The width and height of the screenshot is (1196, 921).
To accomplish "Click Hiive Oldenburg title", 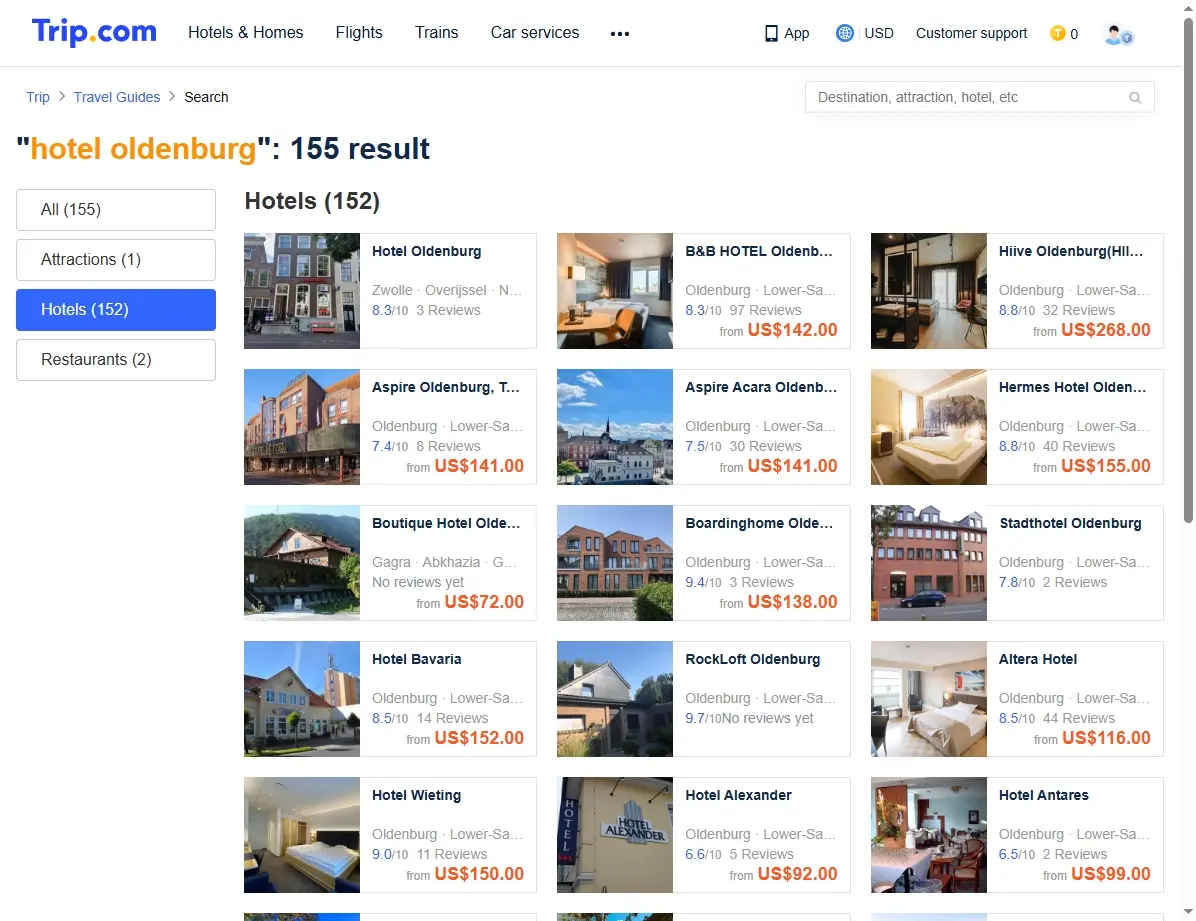I will [1071, 252].
